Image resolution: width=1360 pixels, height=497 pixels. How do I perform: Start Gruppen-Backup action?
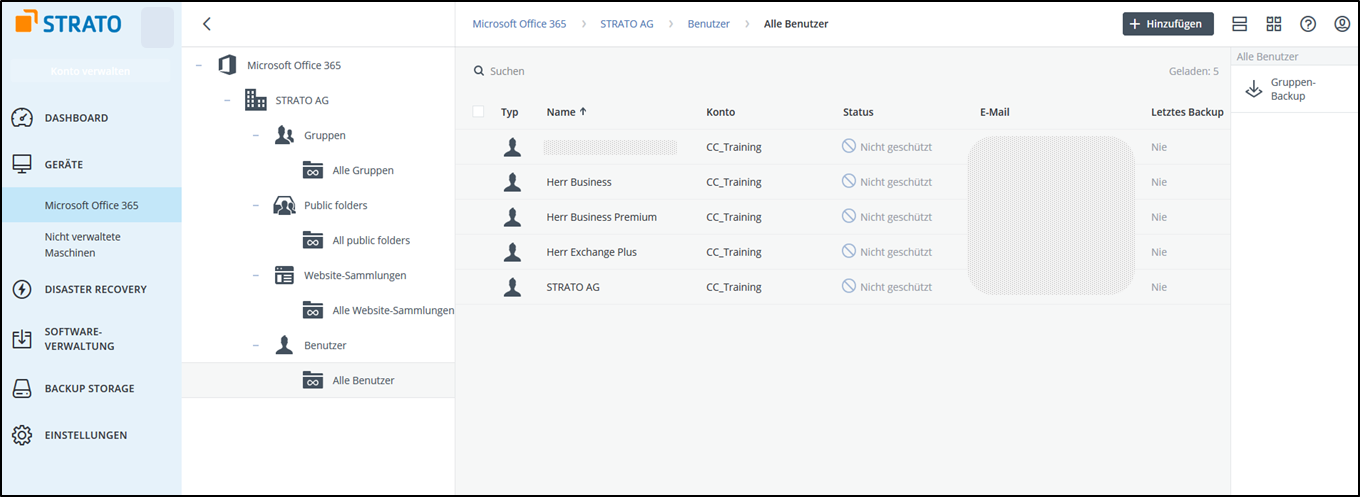(1295, 89)
